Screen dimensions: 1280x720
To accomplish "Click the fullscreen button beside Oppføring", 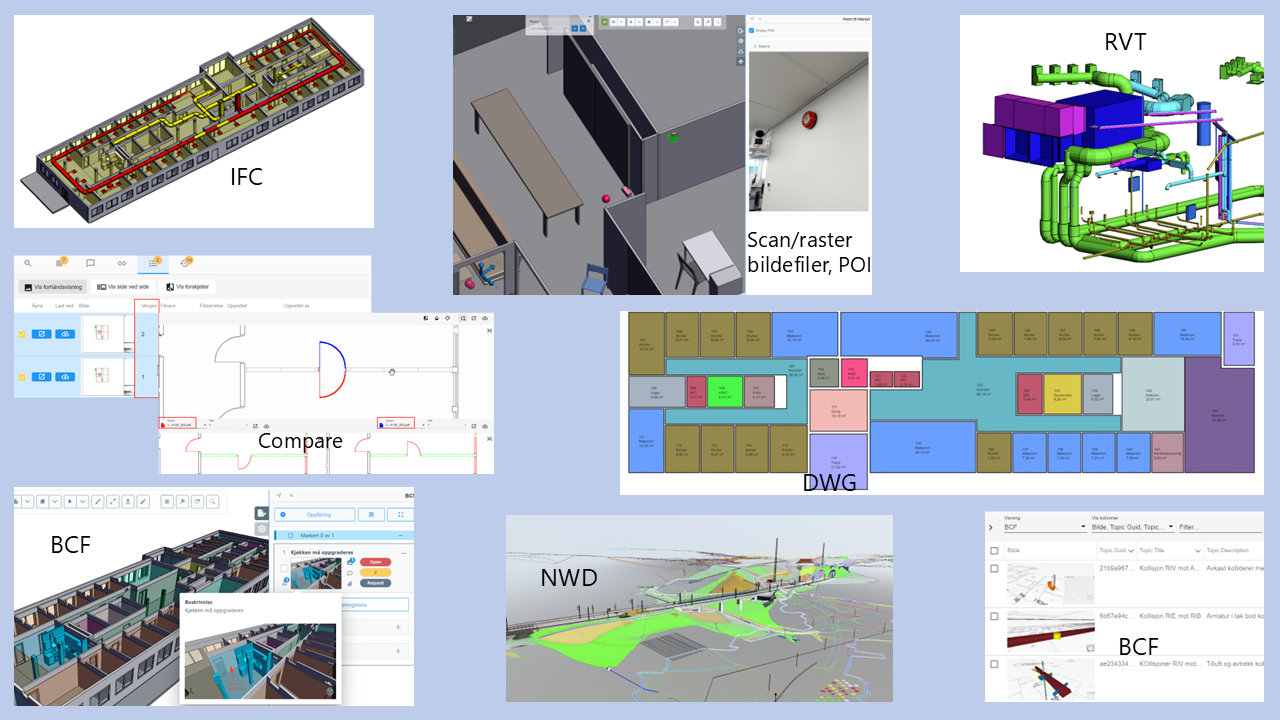I will pos(400,514).
